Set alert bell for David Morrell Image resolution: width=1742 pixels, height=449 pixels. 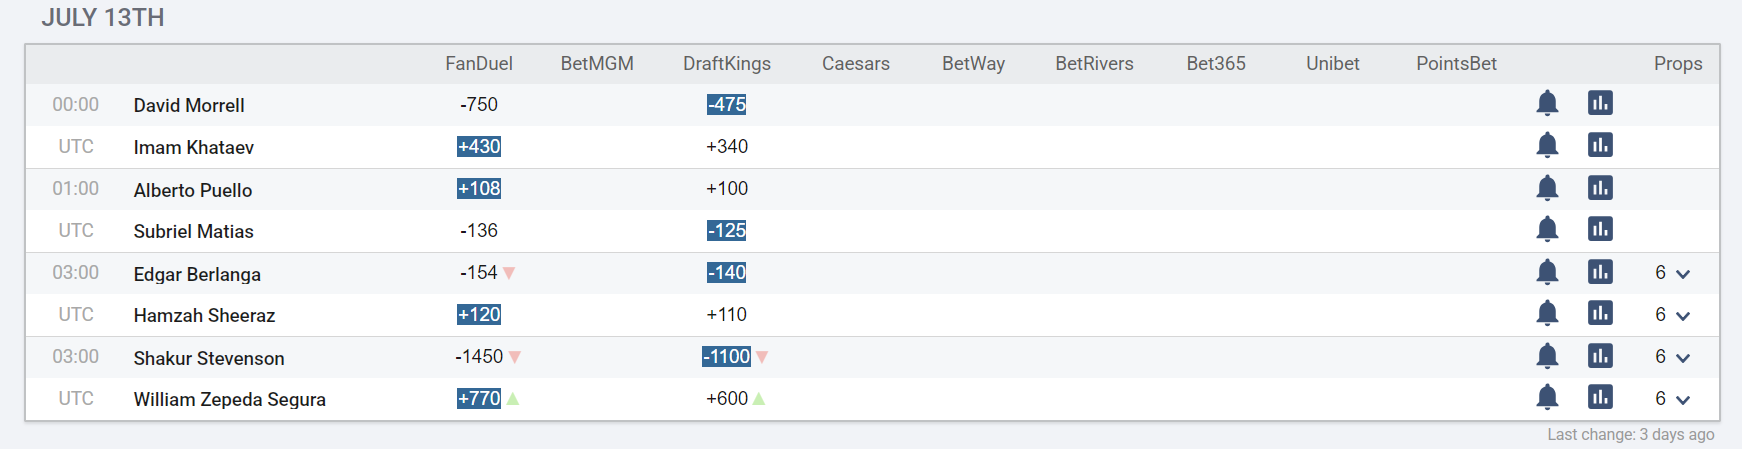1547,103
